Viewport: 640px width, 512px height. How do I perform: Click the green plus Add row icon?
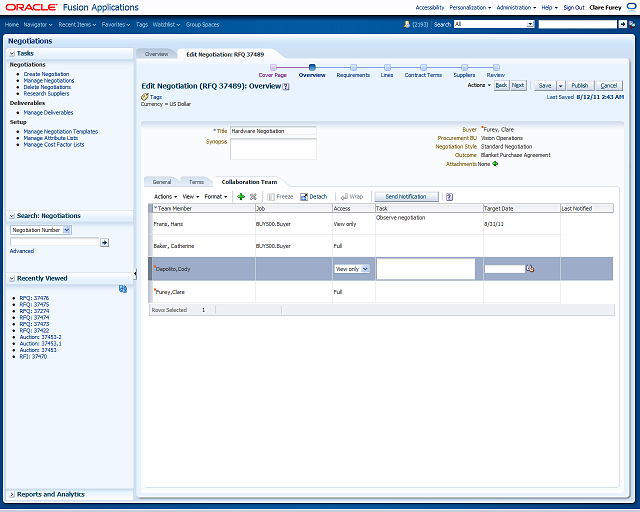tap(241, 197)
